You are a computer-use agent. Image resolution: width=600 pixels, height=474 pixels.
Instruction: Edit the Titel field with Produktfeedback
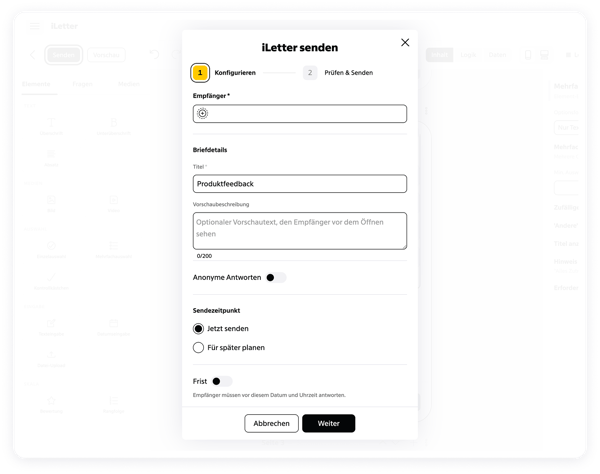click(300, 184)
